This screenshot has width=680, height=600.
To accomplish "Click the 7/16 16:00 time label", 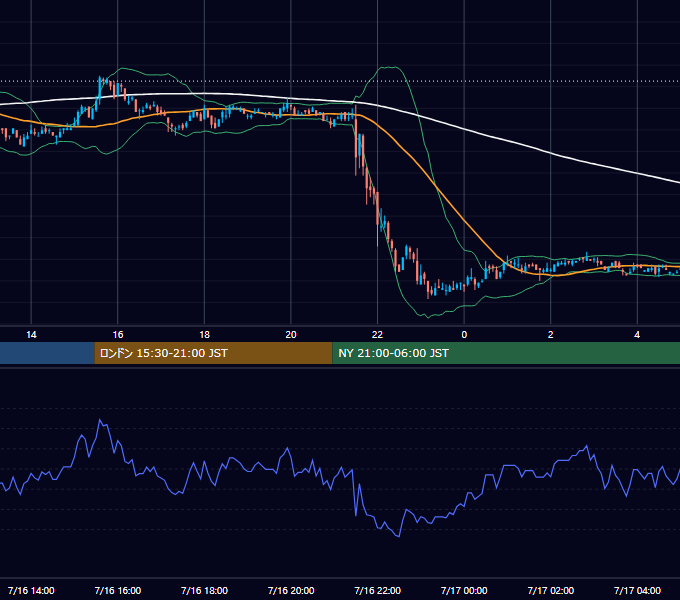I will point(118,590).
